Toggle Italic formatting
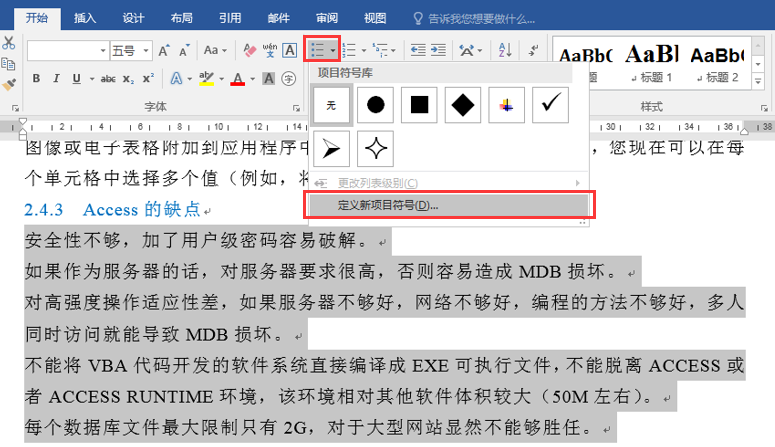The width and height of the screenshot is (775, 447). [57, 79]
